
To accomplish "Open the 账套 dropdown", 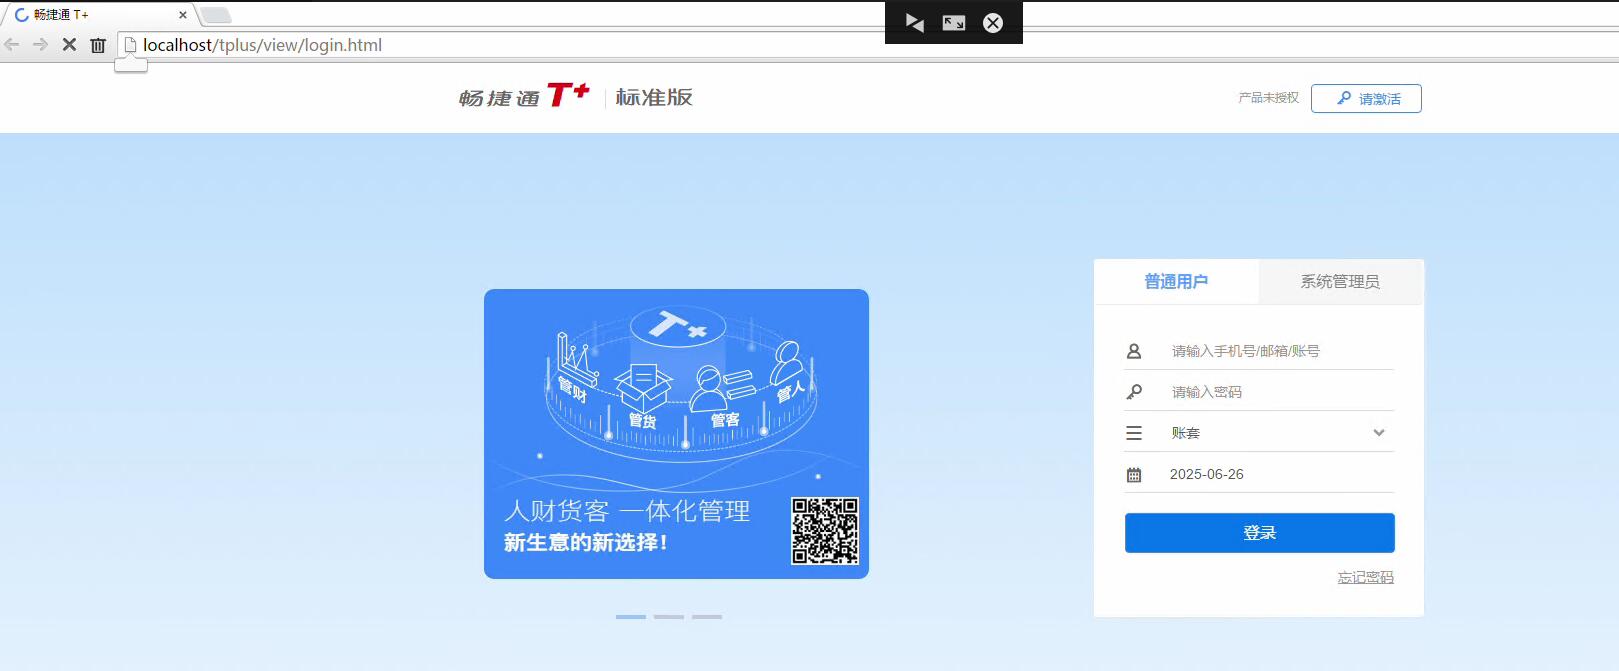I will coord(1260,433).
